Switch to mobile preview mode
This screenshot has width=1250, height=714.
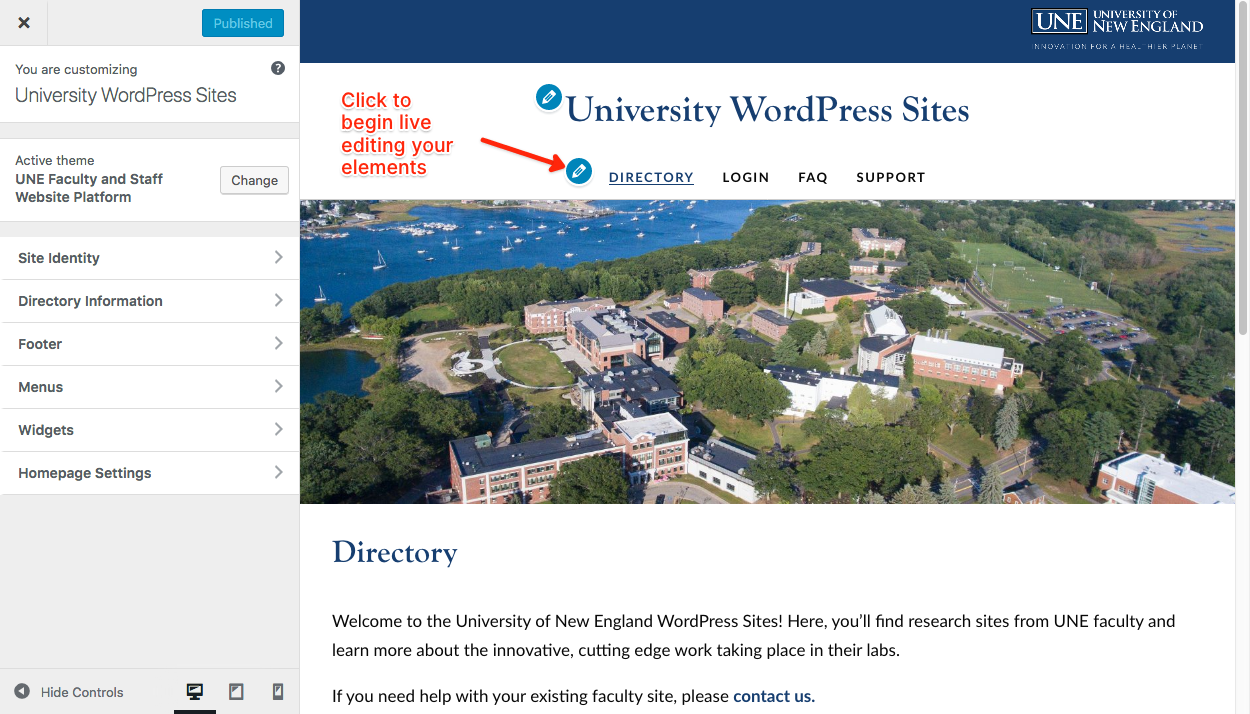[278, 691]
